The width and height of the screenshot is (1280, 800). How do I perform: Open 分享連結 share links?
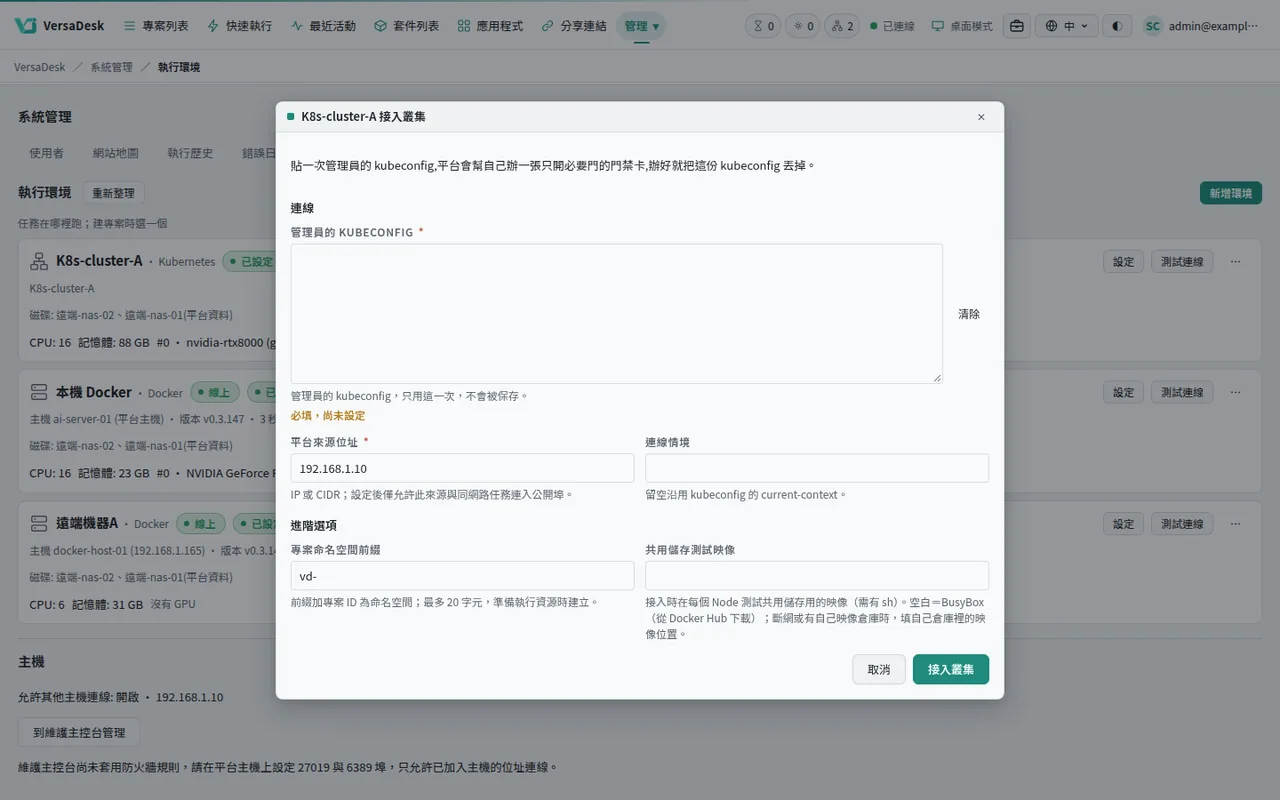pos(574,26)
